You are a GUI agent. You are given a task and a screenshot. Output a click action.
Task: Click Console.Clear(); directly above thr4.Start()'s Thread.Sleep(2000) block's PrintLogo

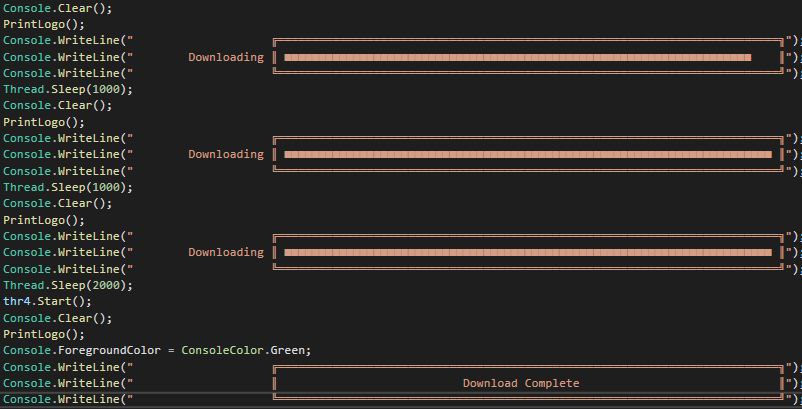[58, 203]
